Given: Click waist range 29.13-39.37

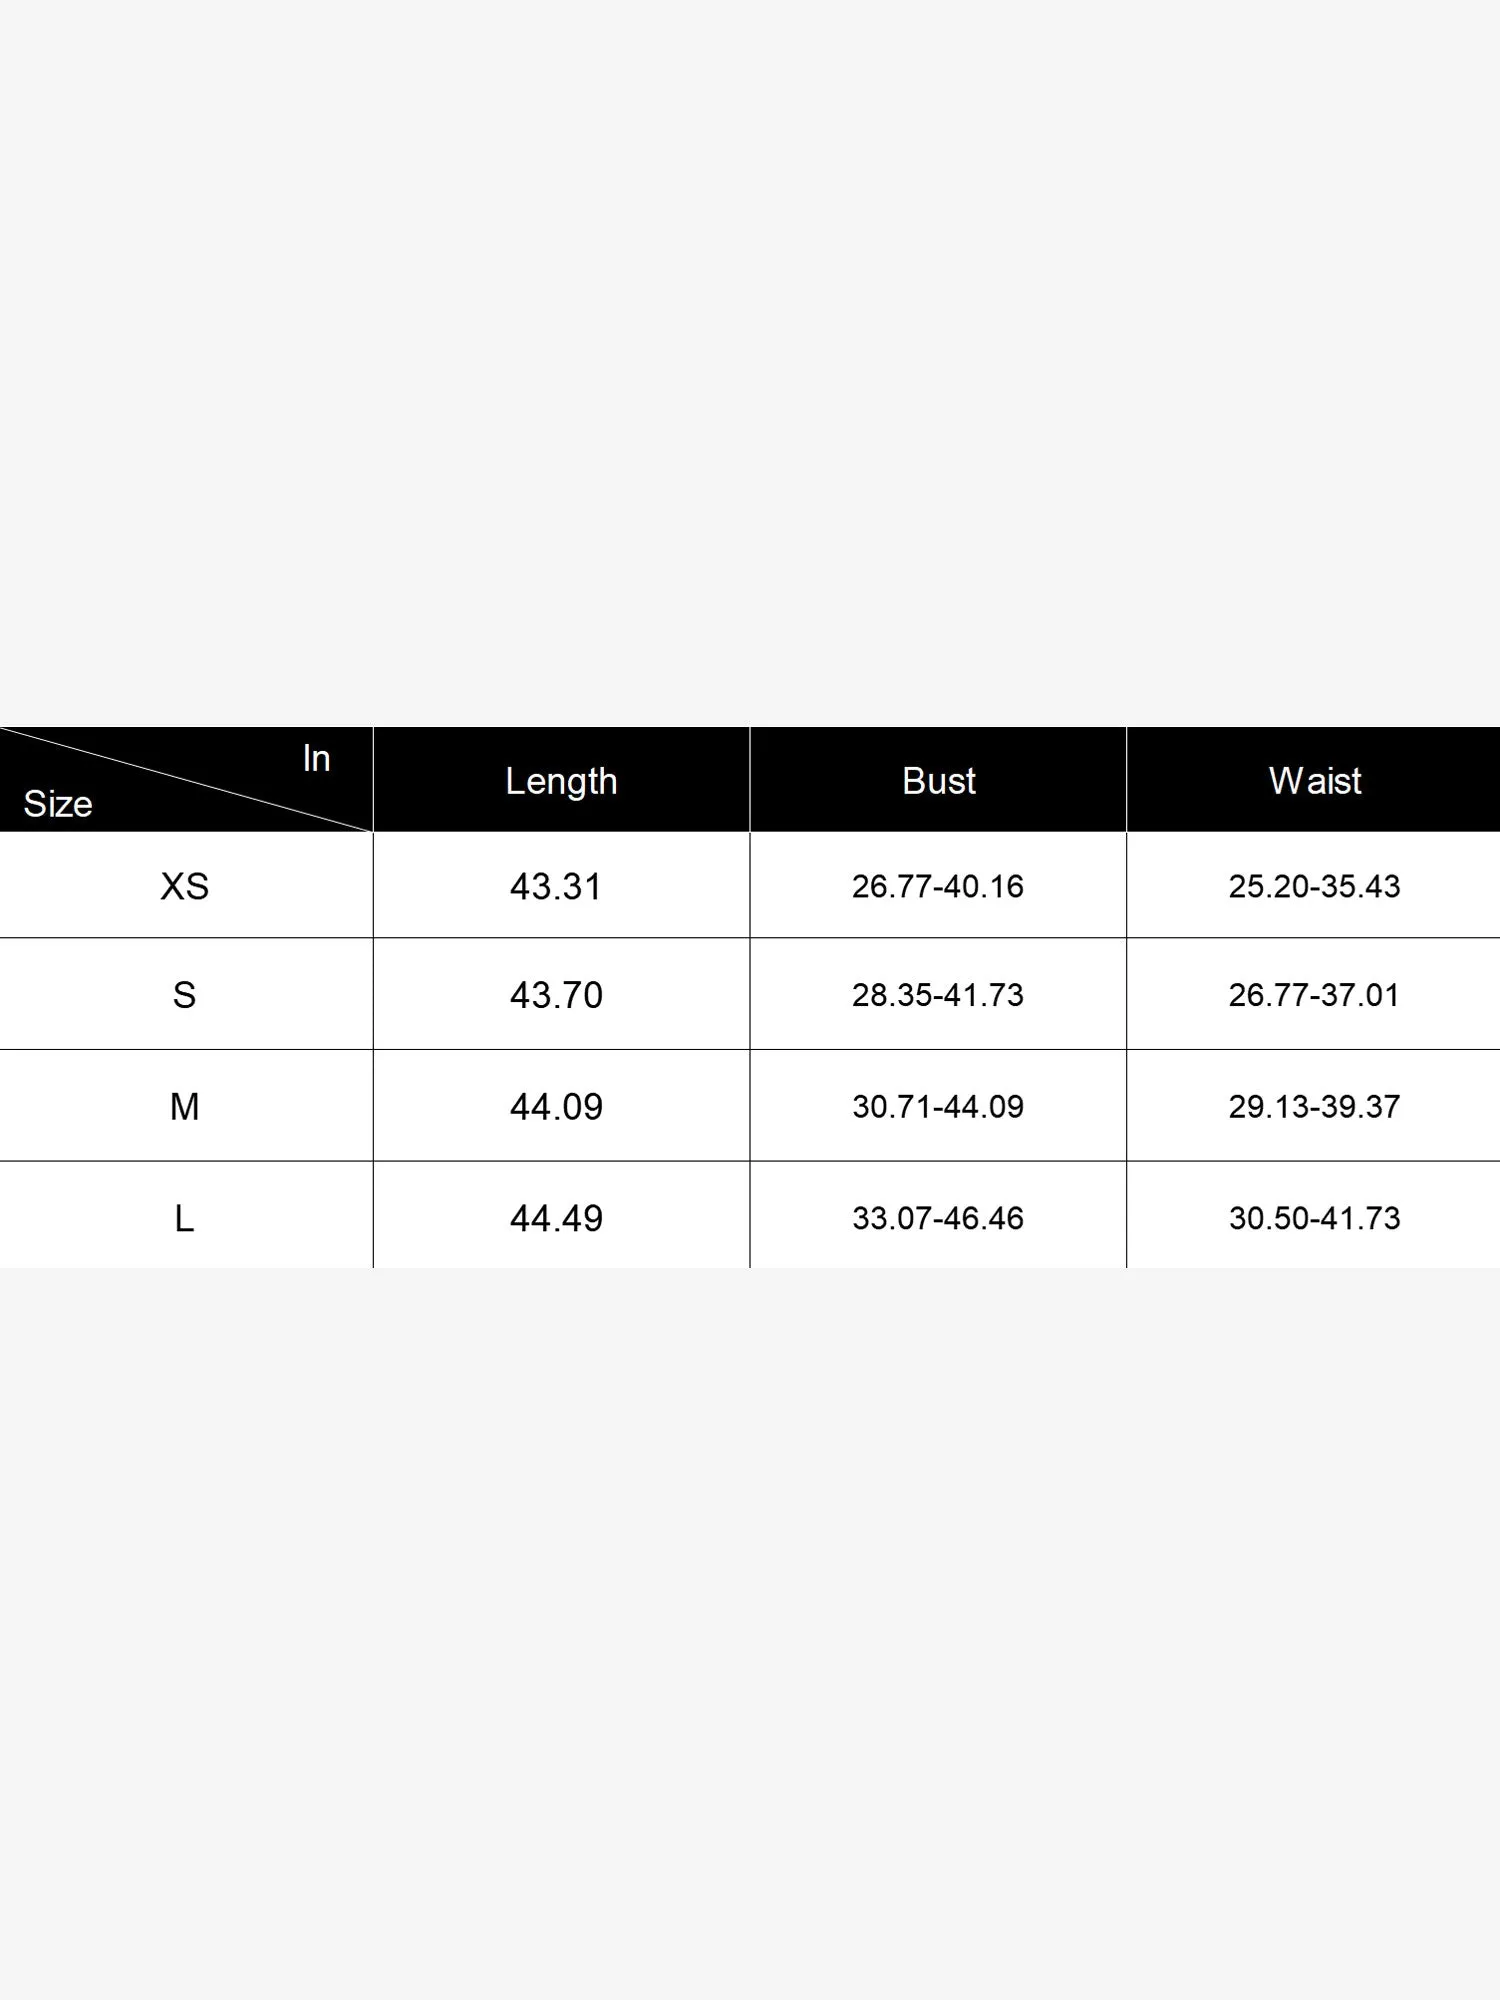Looking at the screenshot, I should click(1314, 1107).
